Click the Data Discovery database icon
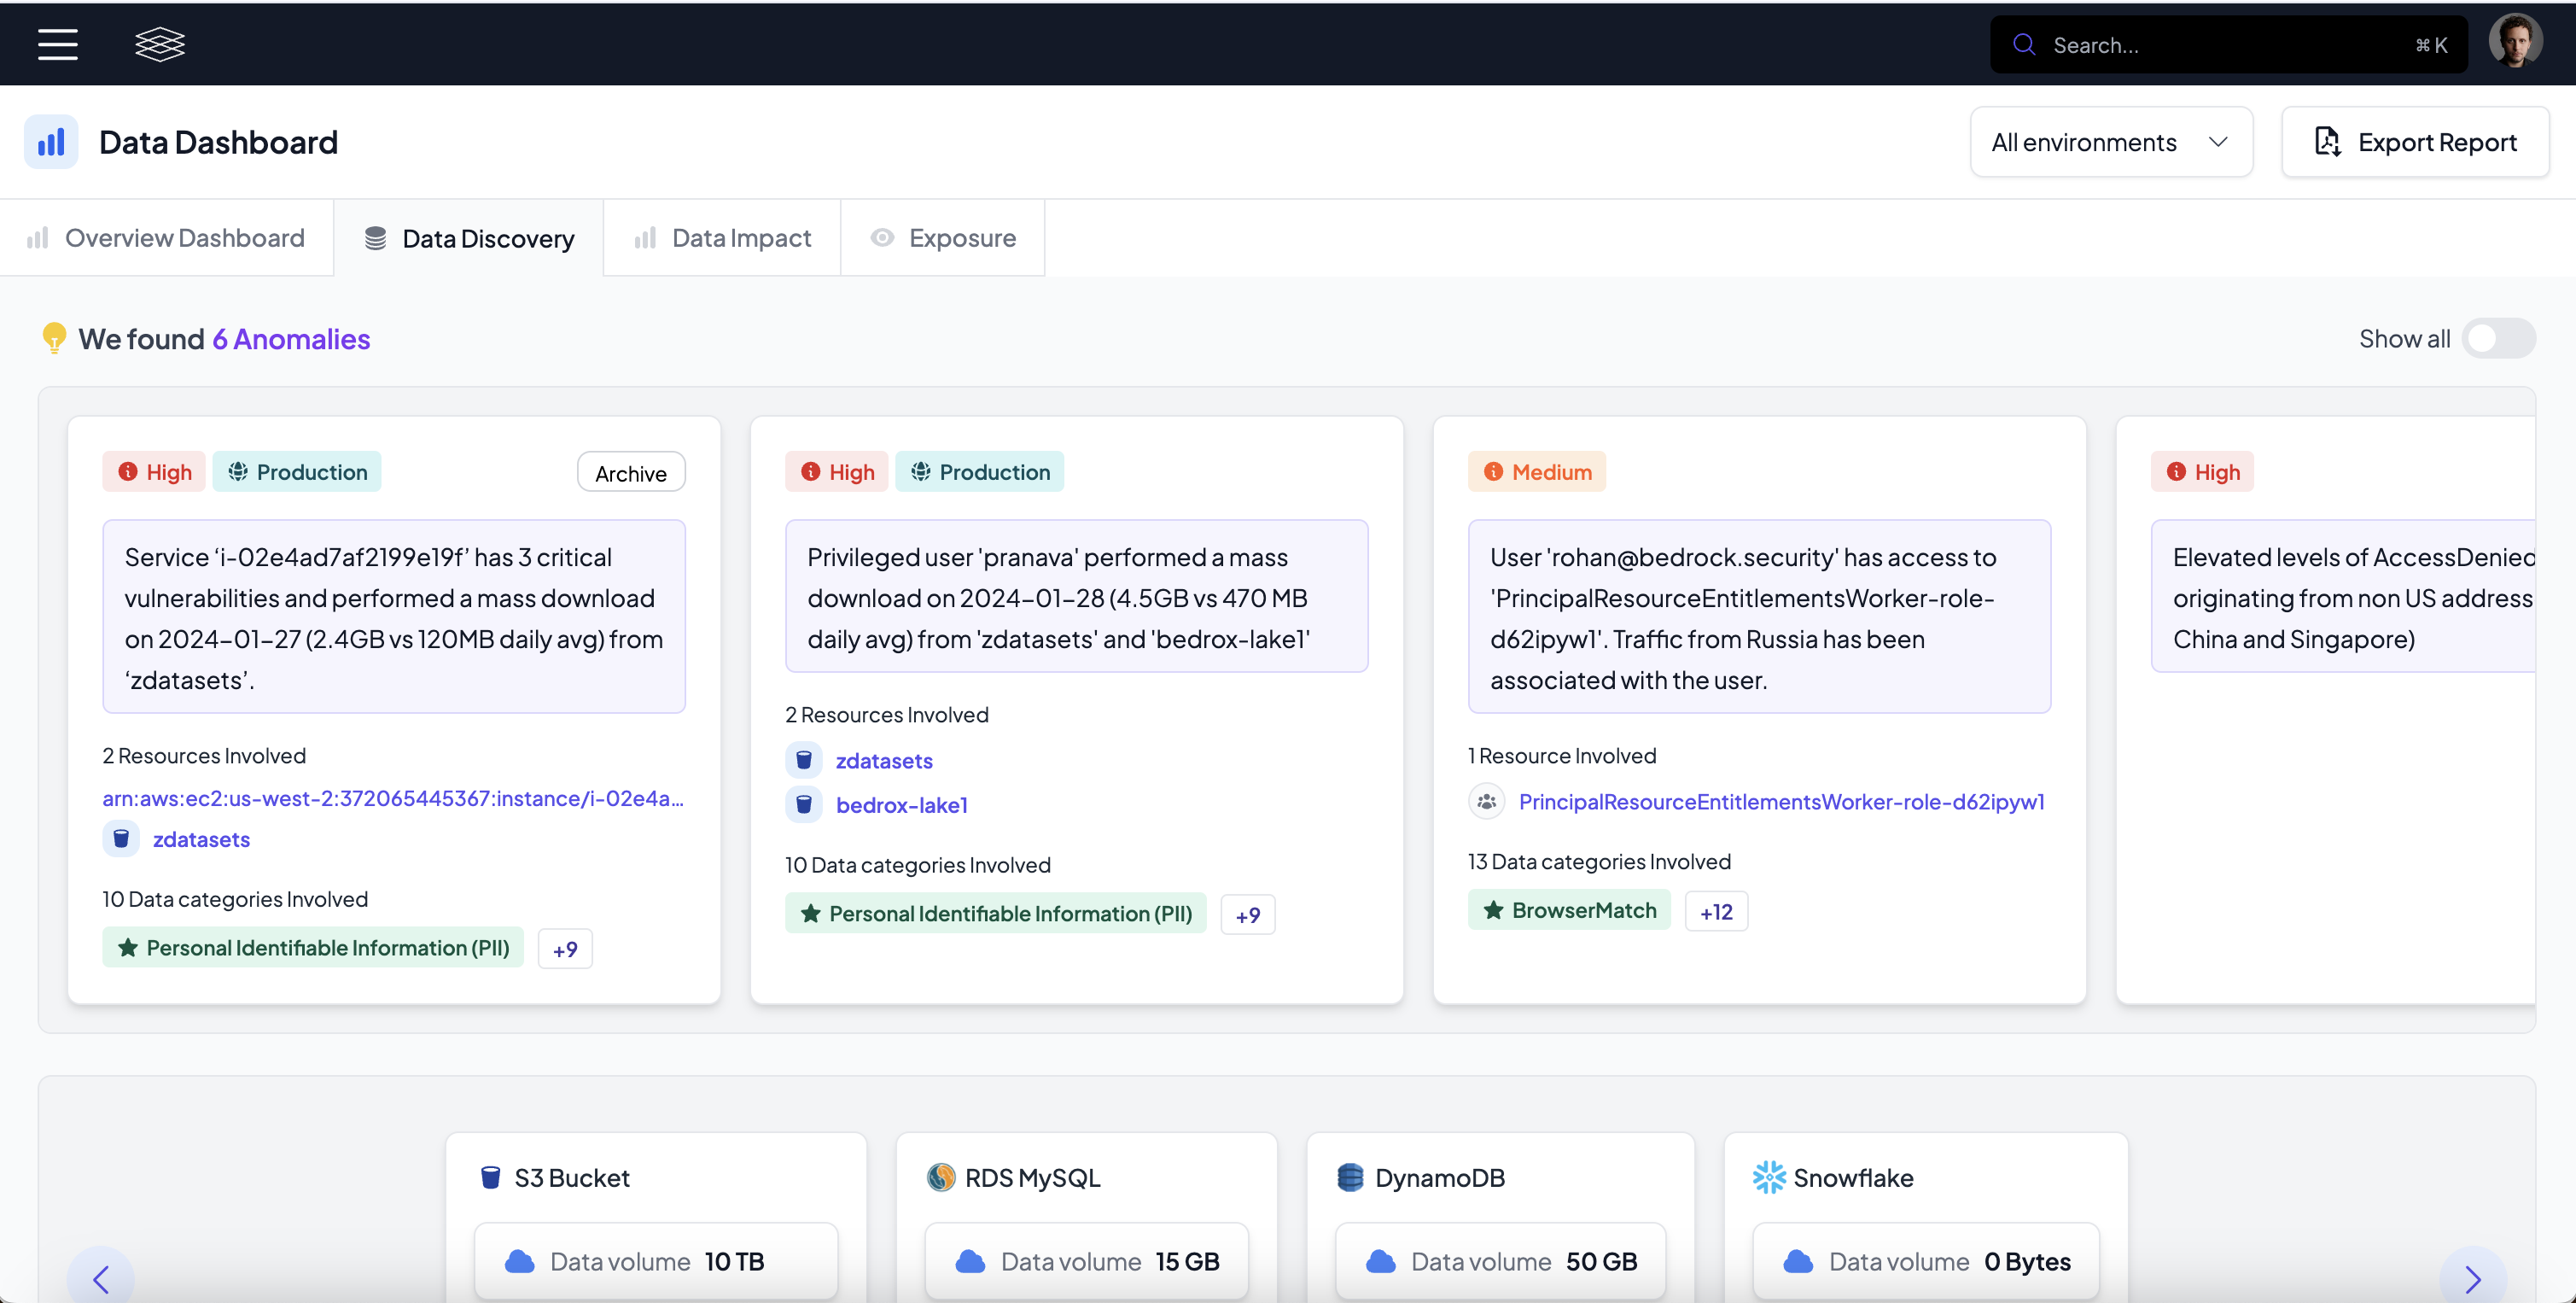Screen dimensions: 2576x1303 pyautogui.click(x=375, y=238)
